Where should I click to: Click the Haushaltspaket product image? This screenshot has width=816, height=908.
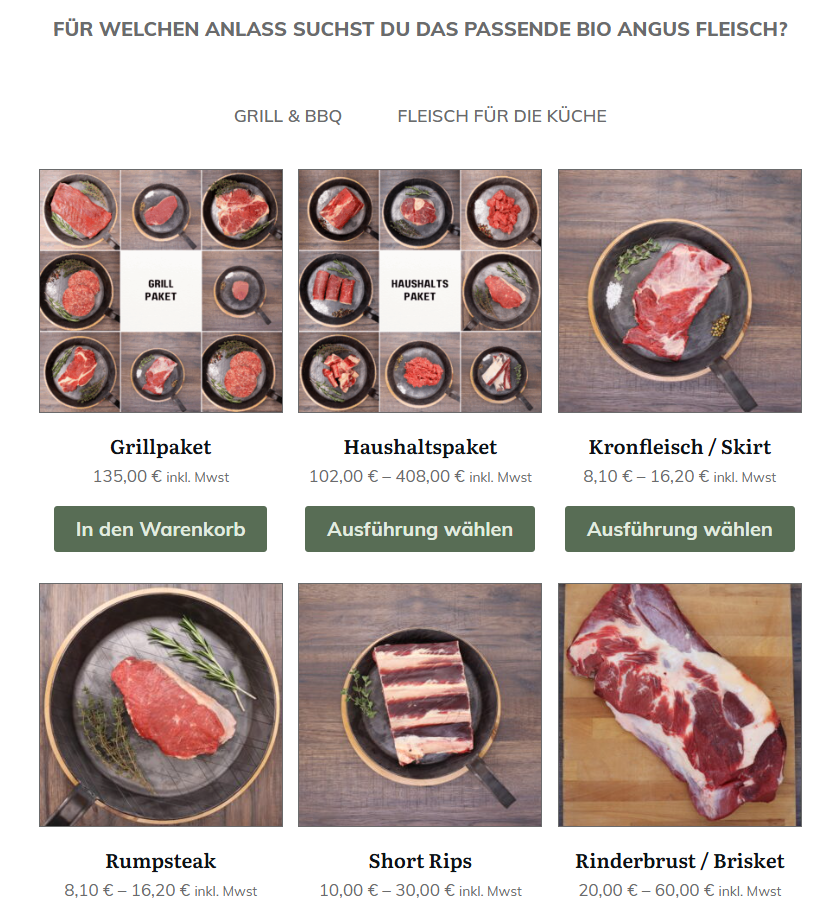click(x=420, y=291)
